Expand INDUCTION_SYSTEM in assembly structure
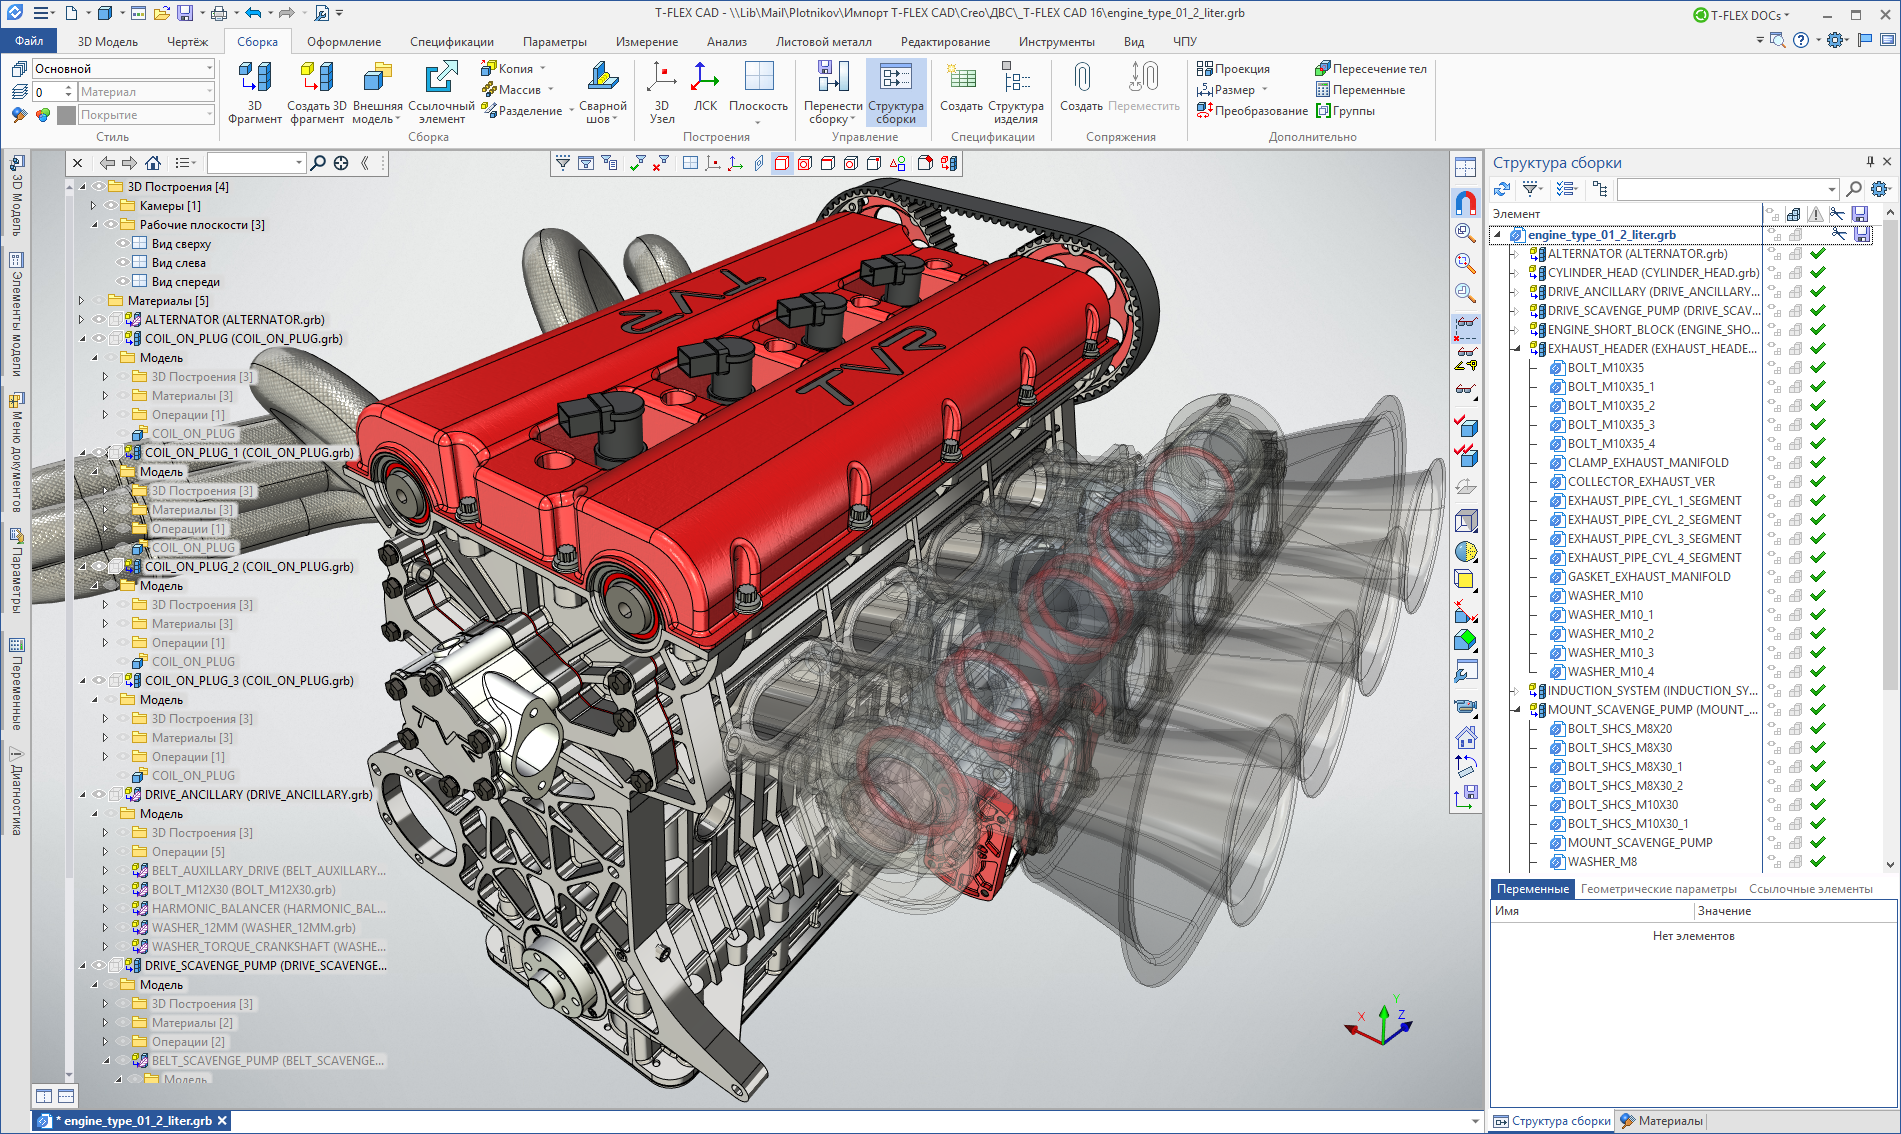This screenshot has width=1901, height=1134. click(1515, 691)
